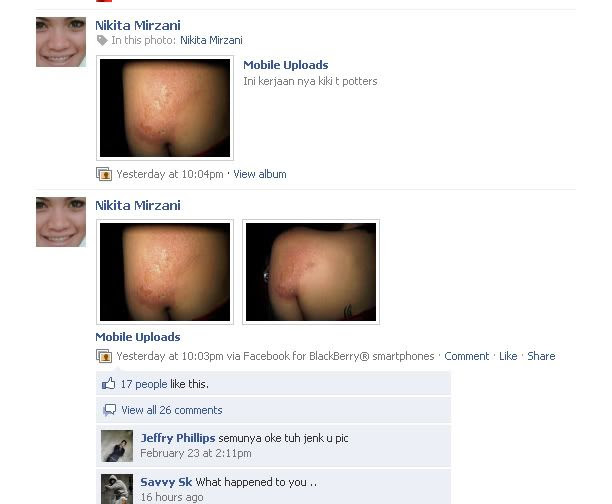Click the photo album icon next to Yesterday at 10:03pm

point(104,356)
